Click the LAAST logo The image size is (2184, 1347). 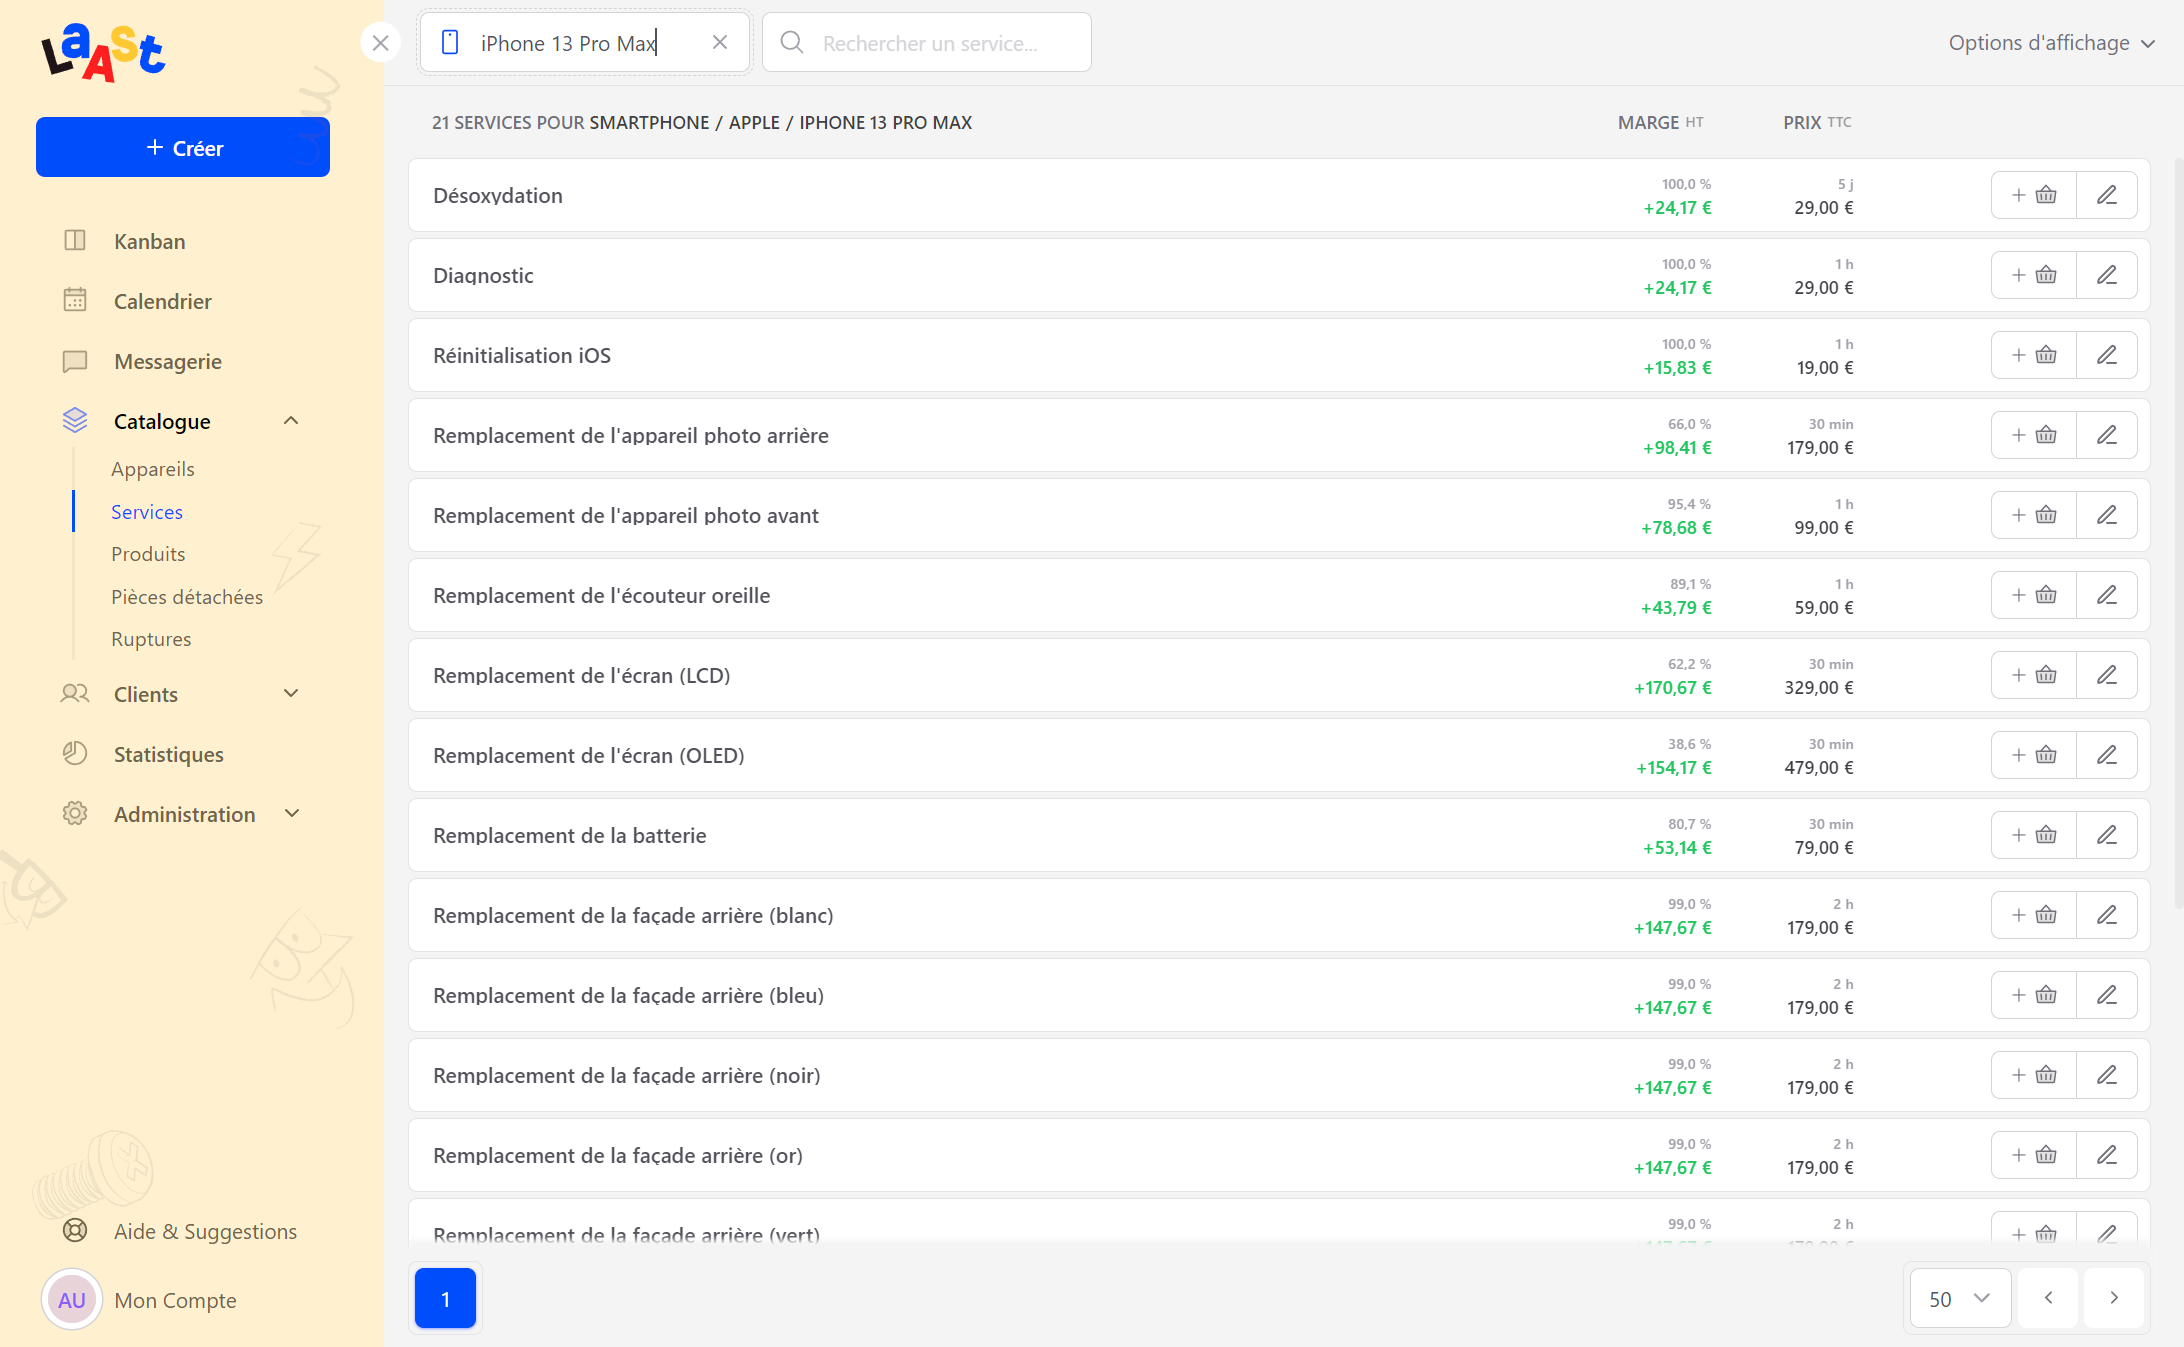point(103,52)
